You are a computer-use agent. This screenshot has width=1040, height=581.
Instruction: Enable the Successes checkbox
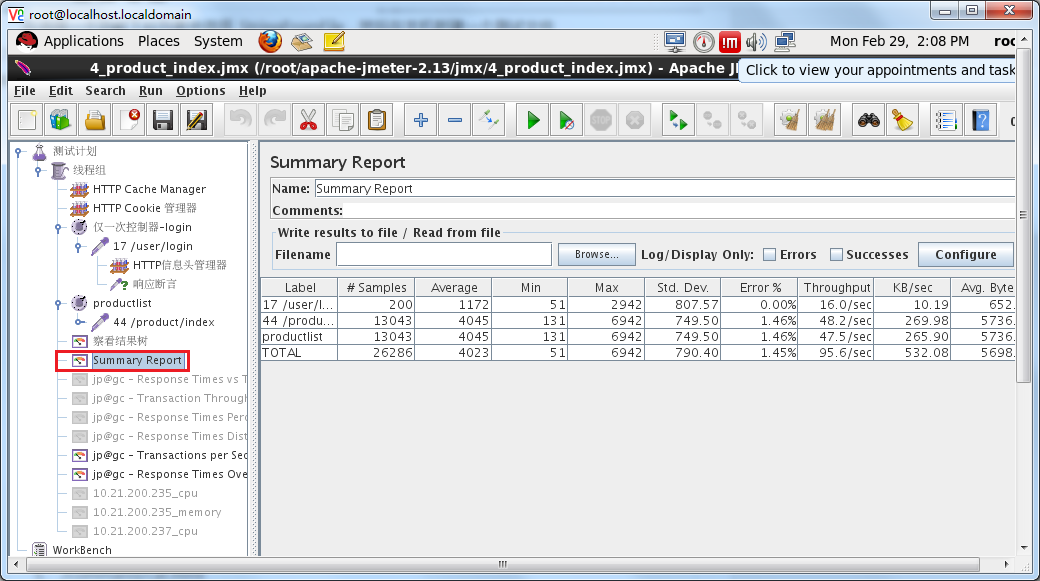836,254
